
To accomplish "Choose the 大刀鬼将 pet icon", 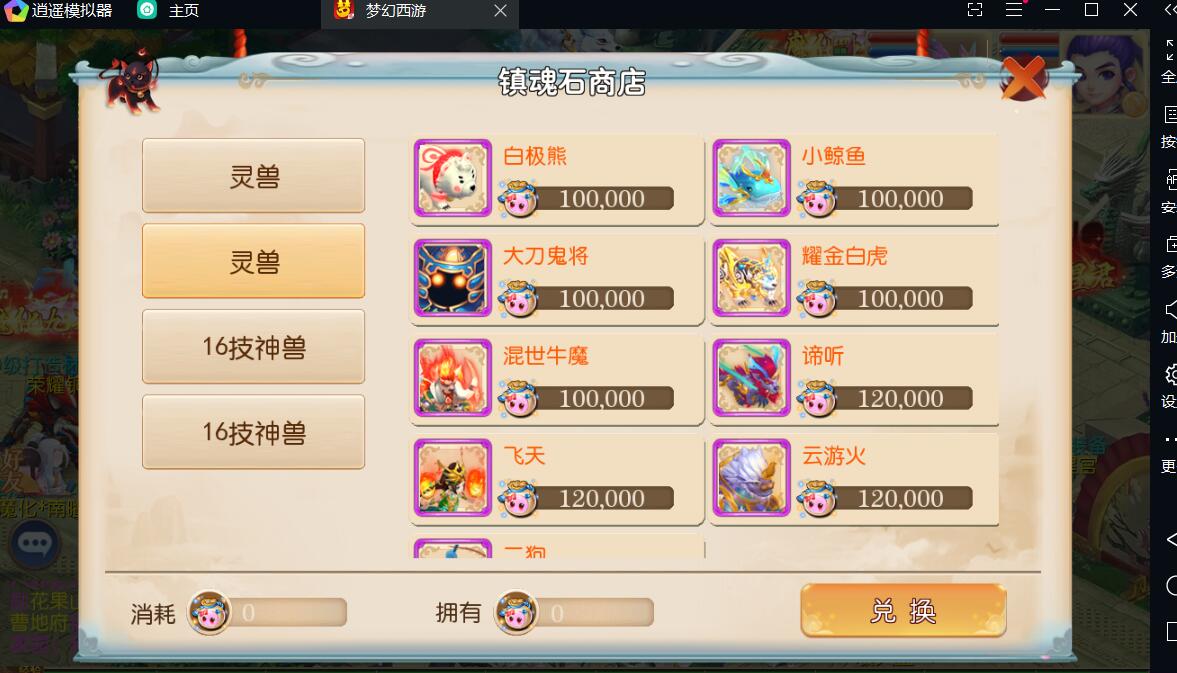I will pos(453,278).
